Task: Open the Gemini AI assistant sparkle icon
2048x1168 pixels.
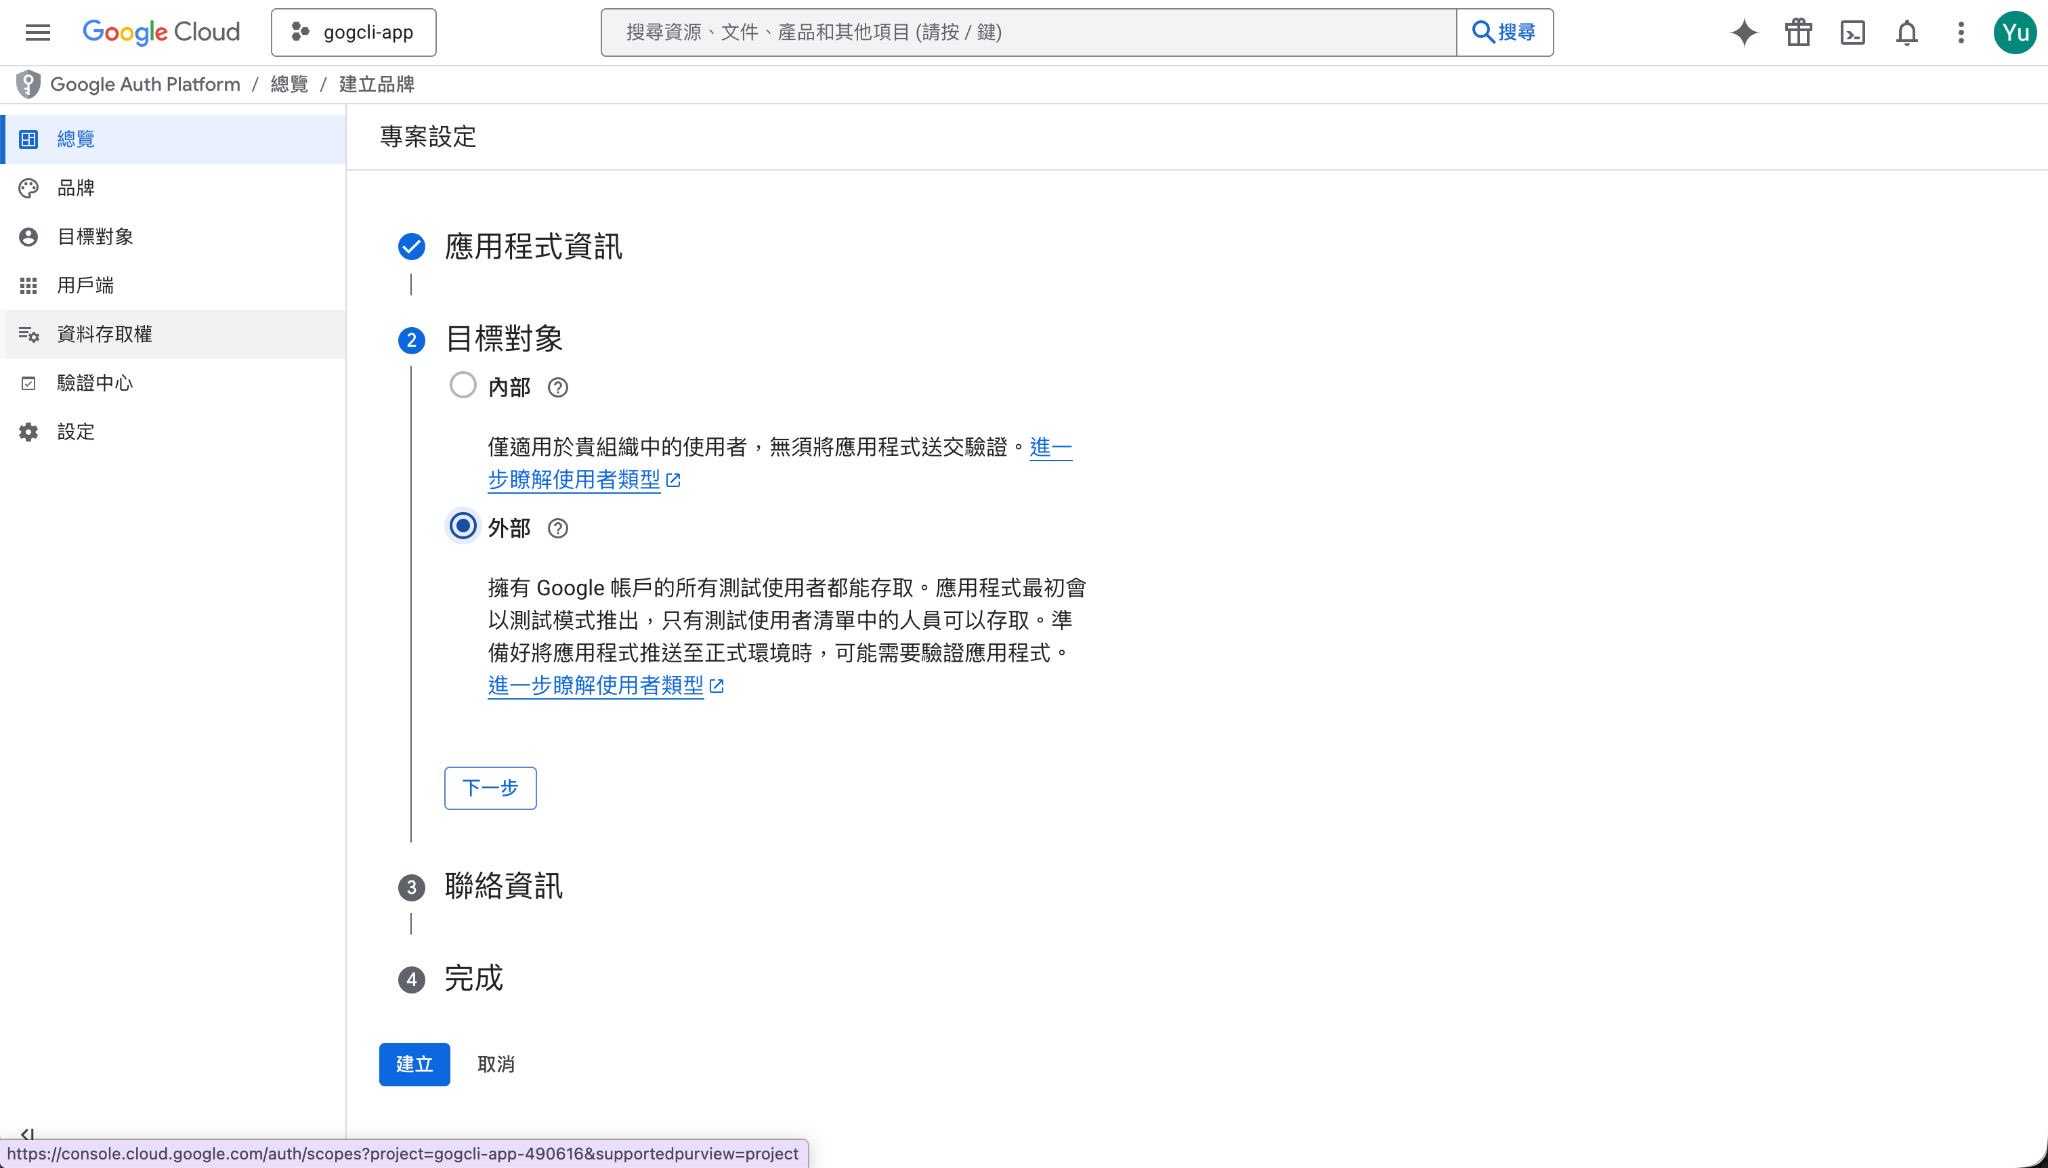Action: tap(1744, 33)
